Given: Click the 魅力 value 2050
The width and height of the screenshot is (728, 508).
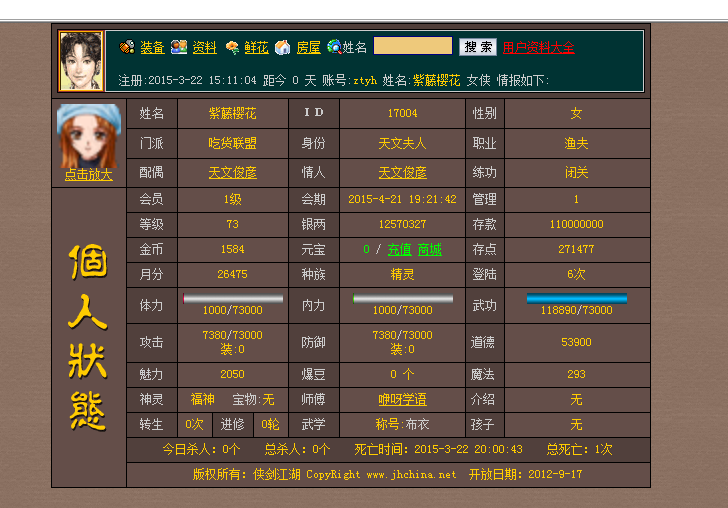Looking at the screenshot, I should point(232,374).
